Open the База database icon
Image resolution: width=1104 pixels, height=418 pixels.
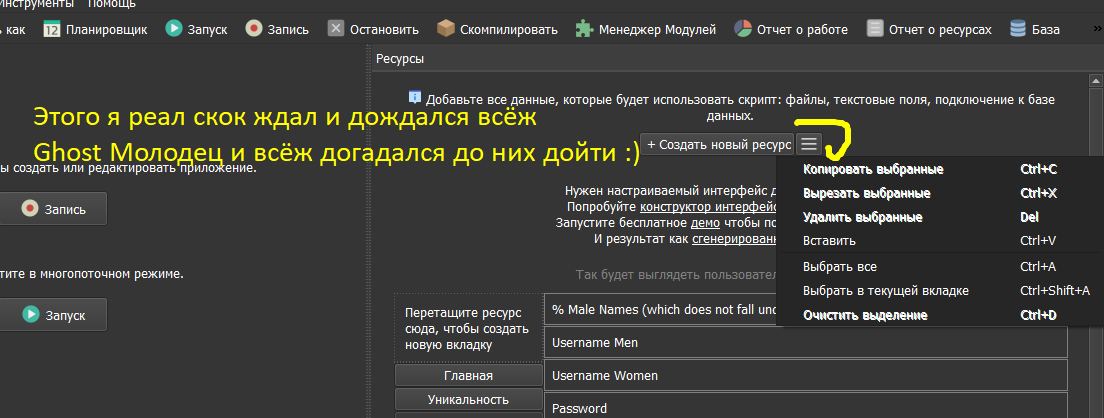pyautogui.click(x=1017, y=29)
